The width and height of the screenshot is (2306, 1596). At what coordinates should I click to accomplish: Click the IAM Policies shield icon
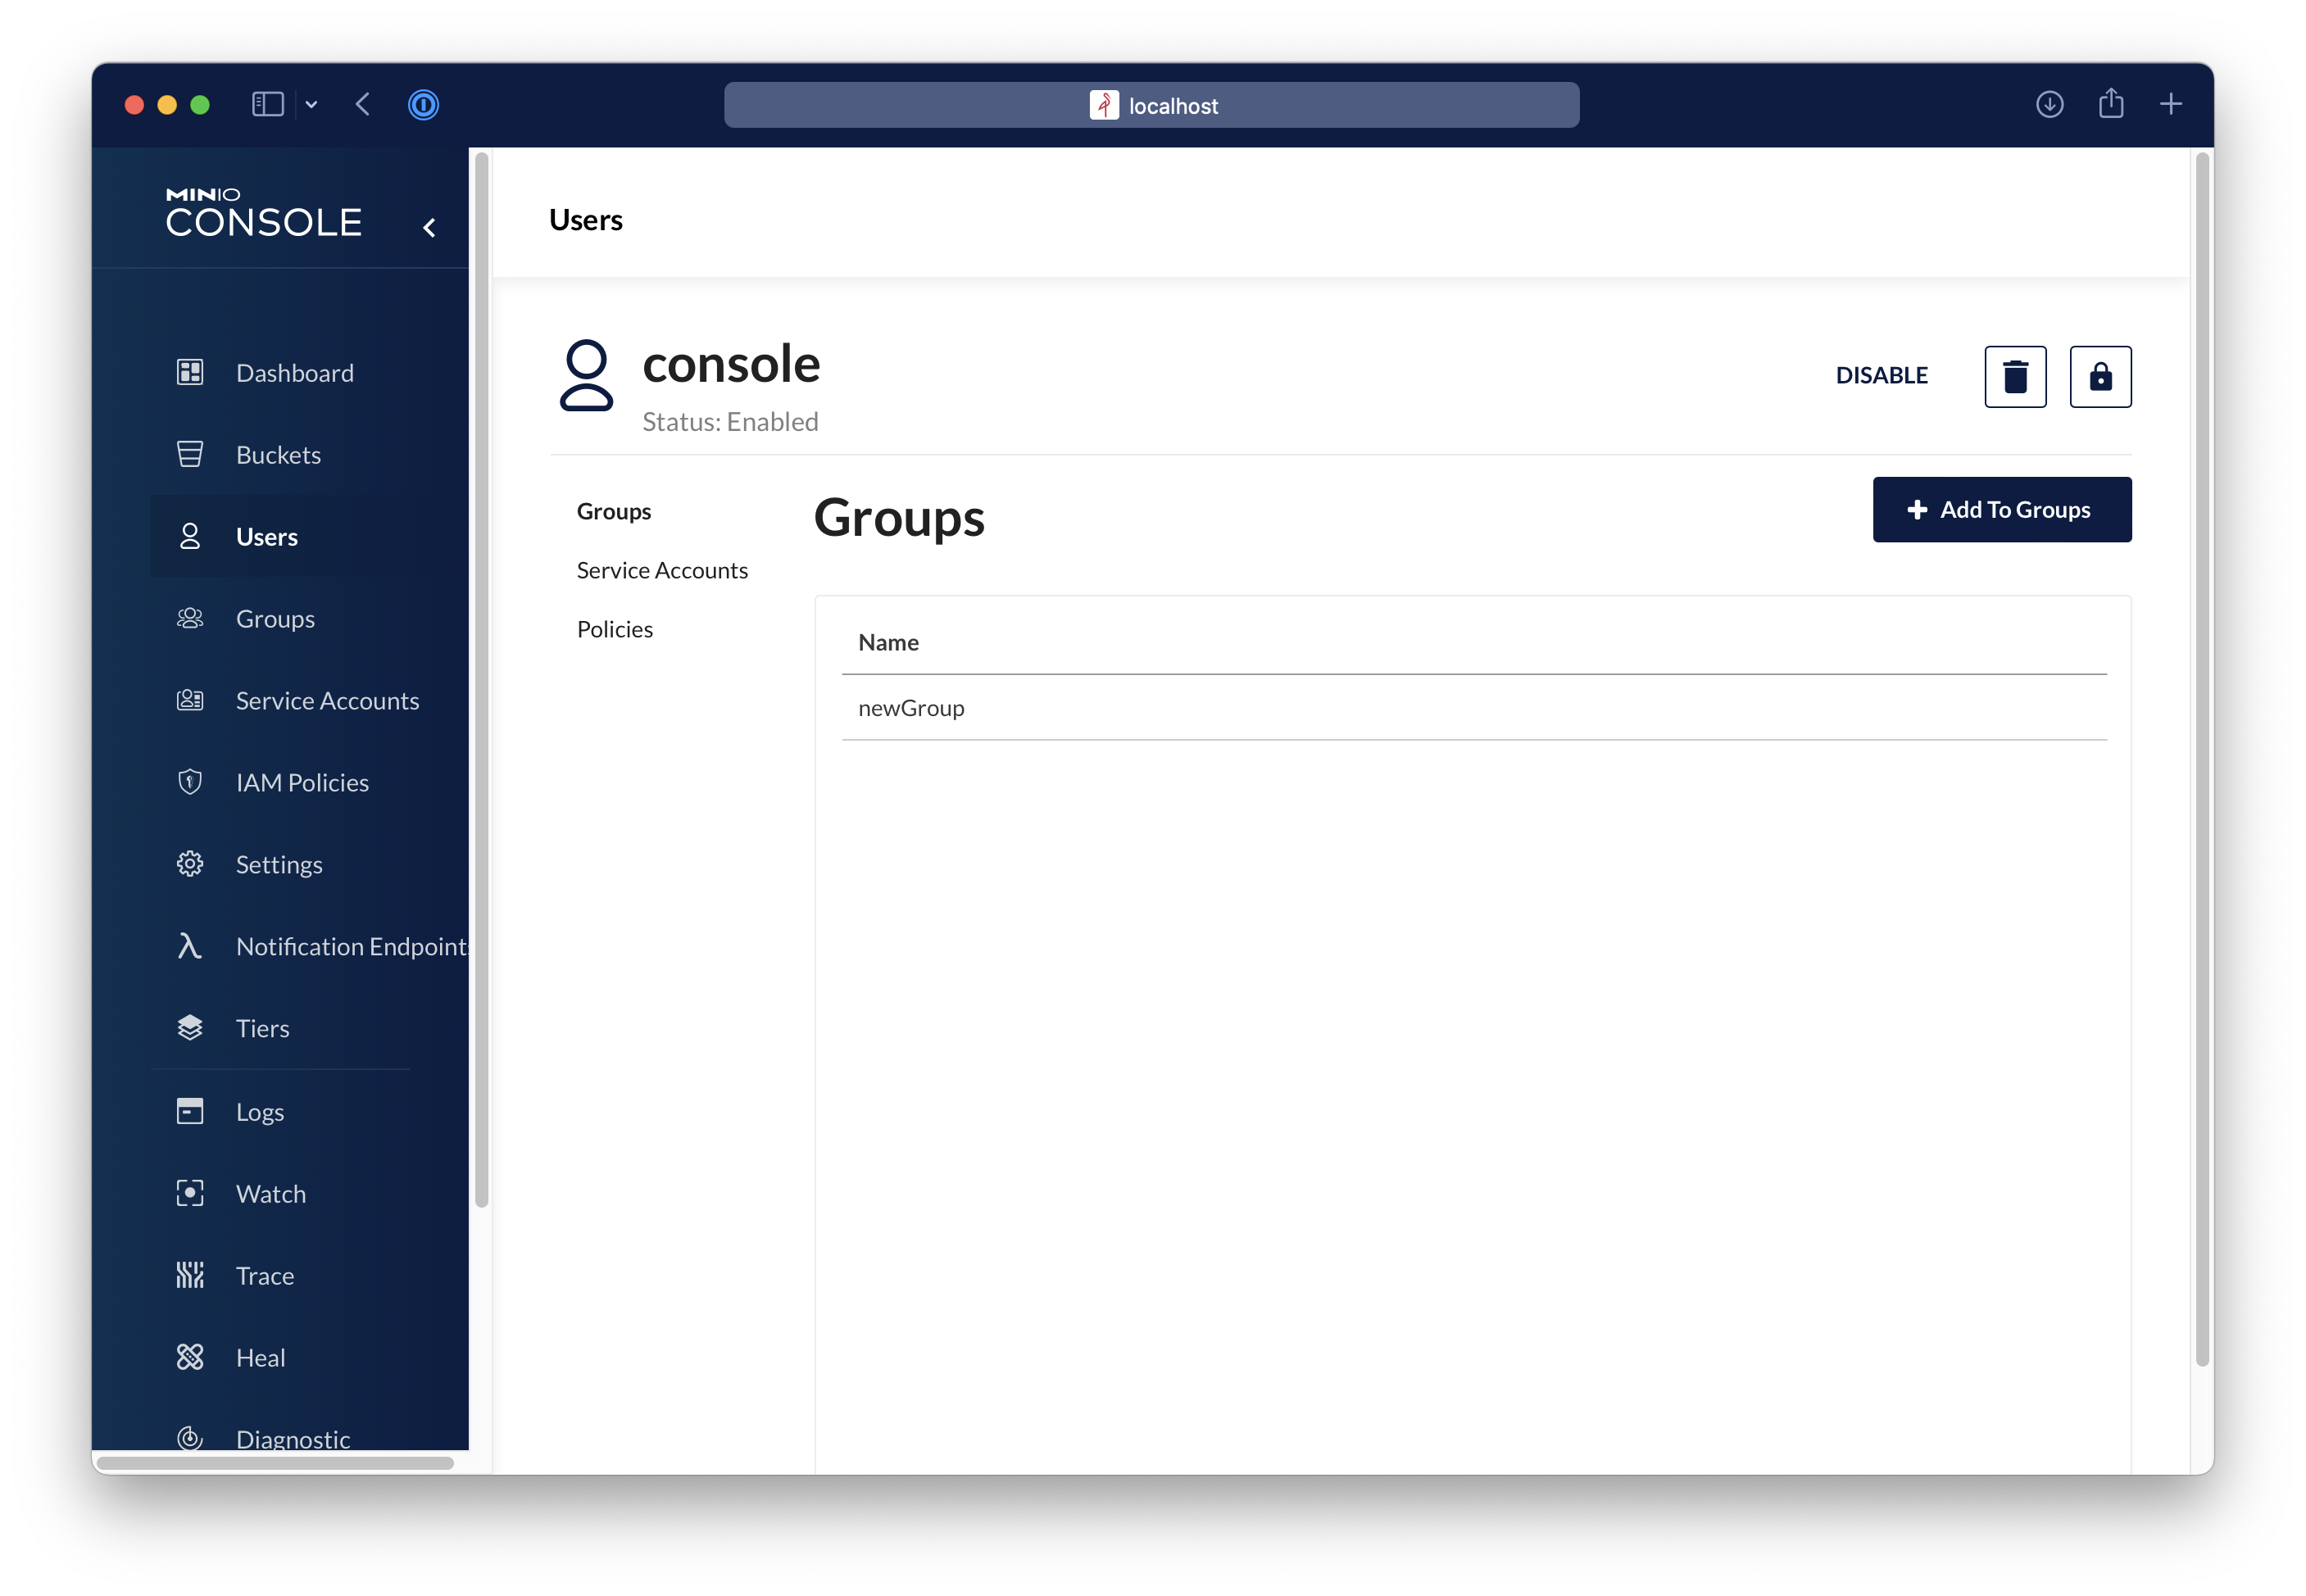190,782
